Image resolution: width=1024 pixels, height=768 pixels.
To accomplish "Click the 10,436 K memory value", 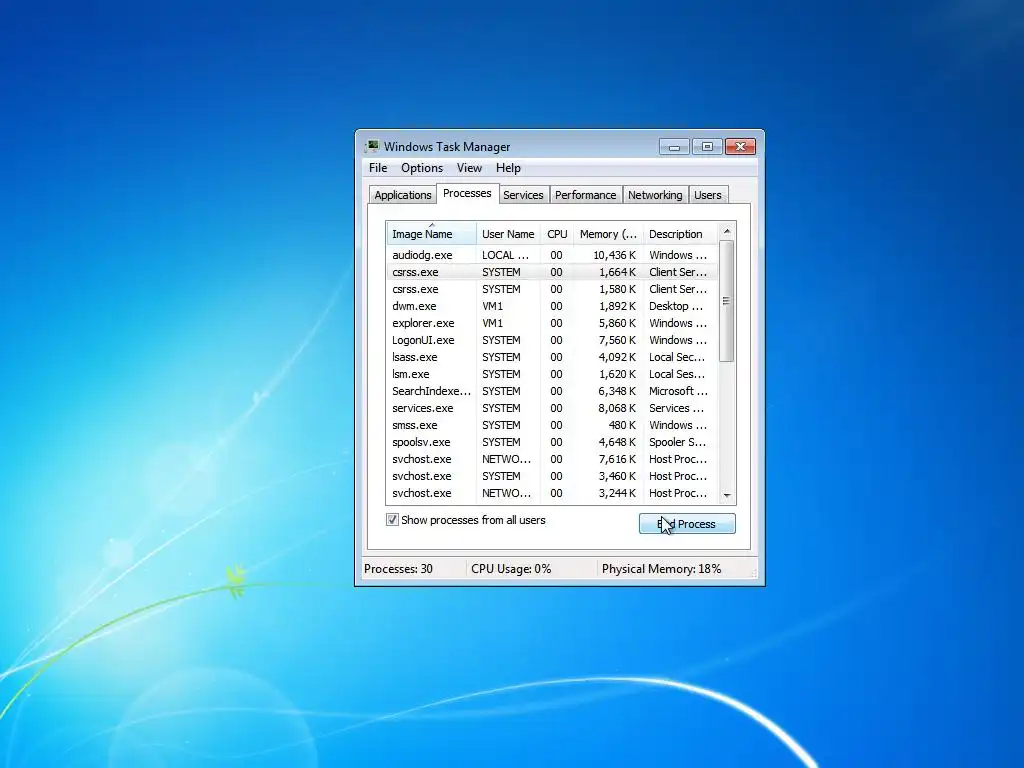I will tap(614, 255).
